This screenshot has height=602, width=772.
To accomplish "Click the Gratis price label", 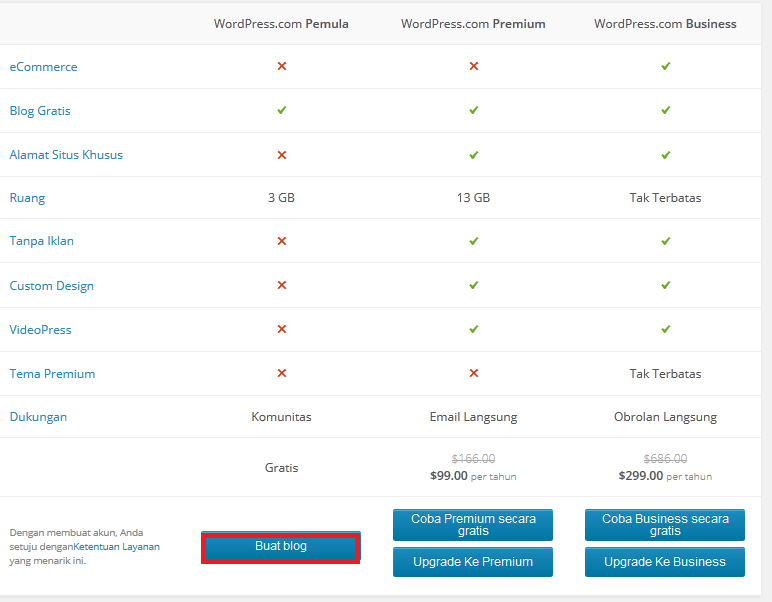I will tap(281, 468).
